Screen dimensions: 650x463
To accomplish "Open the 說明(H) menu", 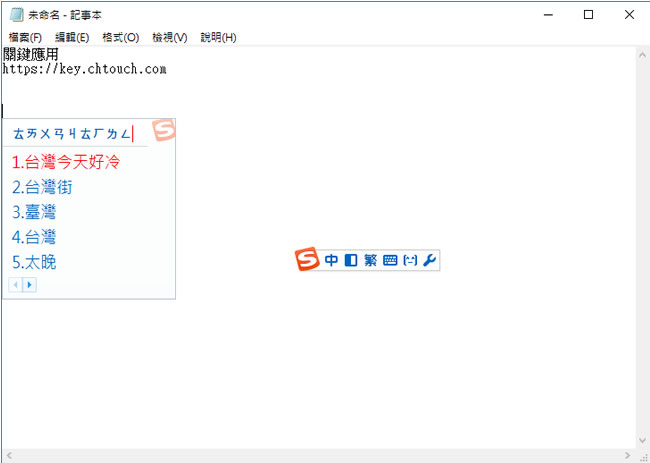I will [x=218, y=37].
